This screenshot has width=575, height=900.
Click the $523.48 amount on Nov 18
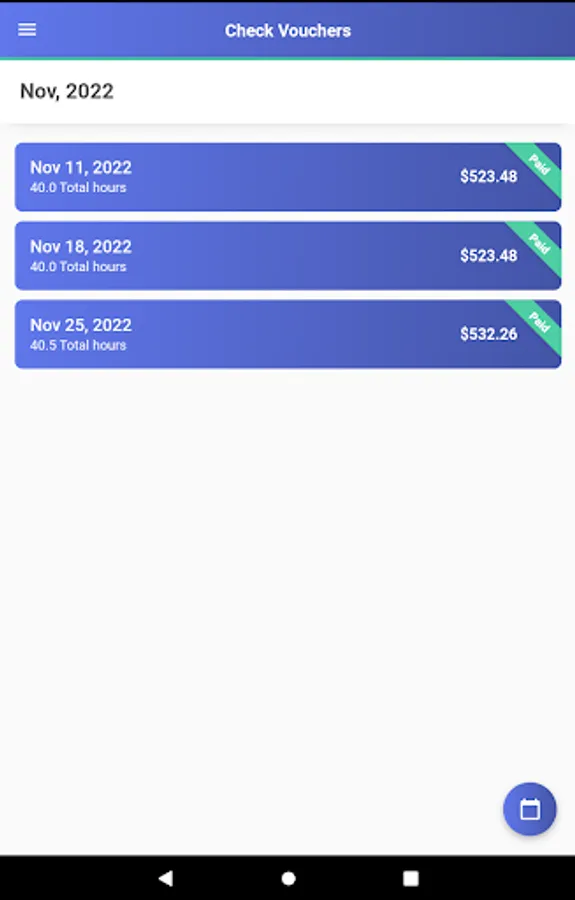click(488, 255)
